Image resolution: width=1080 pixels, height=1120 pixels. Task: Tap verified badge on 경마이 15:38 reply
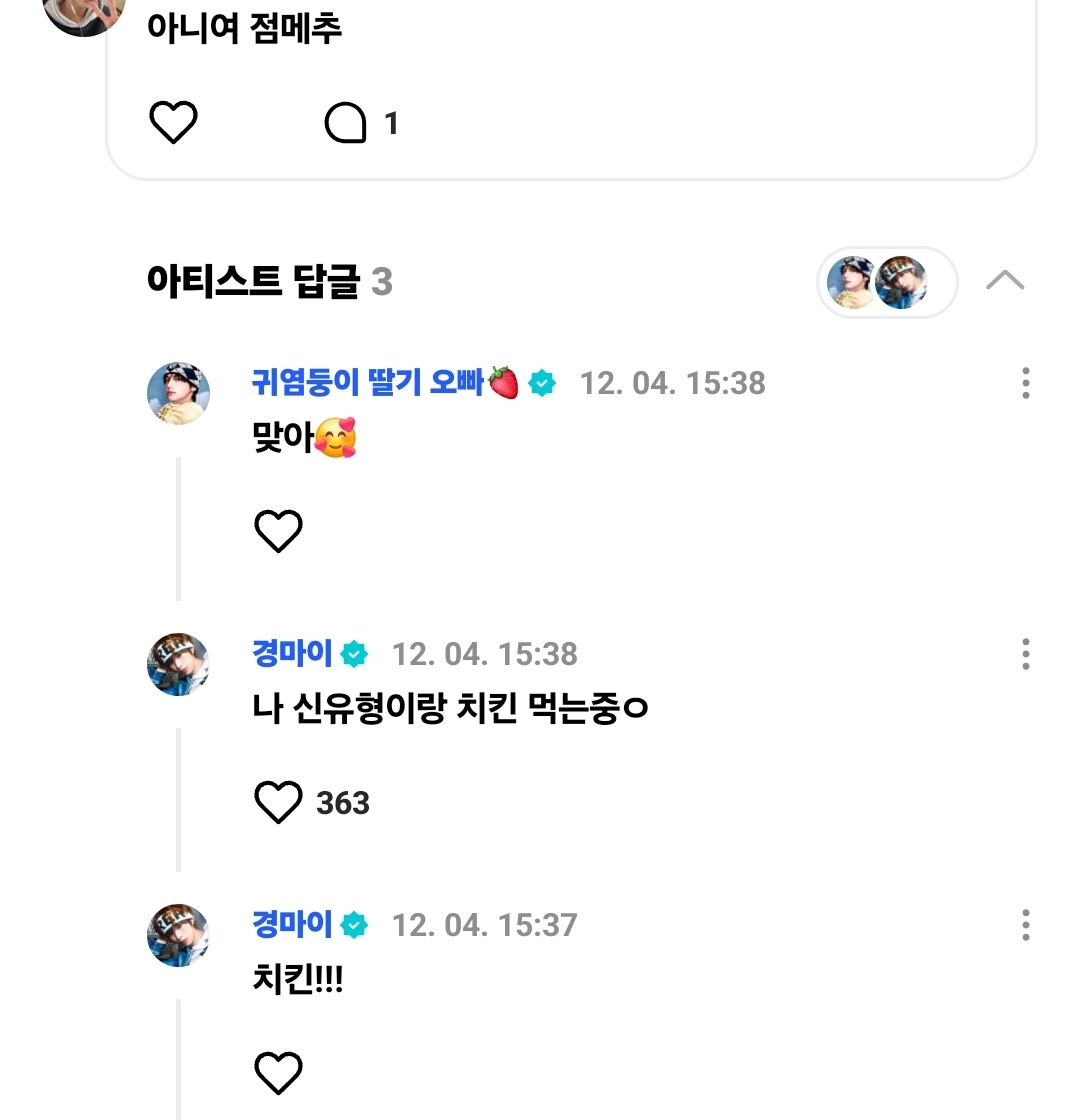point(354,655)
